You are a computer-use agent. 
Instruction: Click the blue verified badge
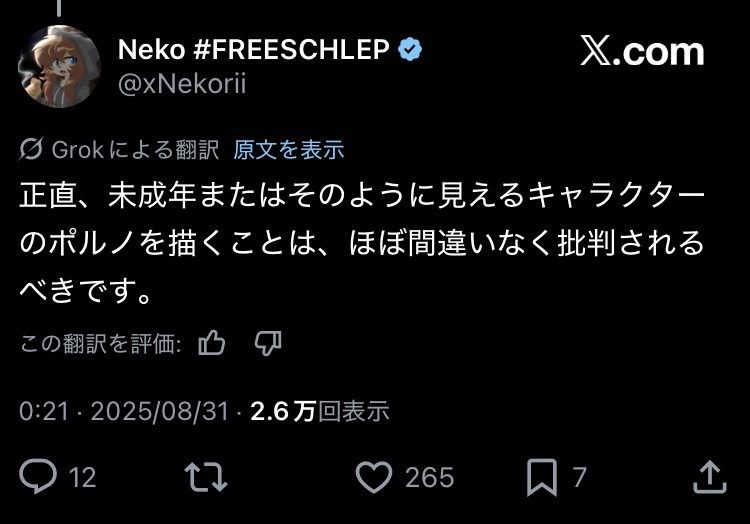409,49
